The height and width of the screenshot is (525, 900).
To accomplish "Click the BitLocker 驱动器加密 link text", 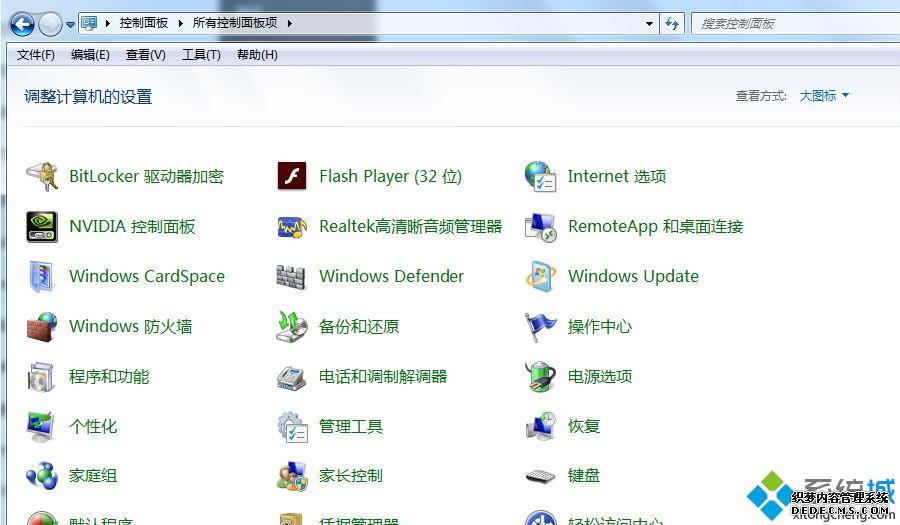I will (146, 176).
